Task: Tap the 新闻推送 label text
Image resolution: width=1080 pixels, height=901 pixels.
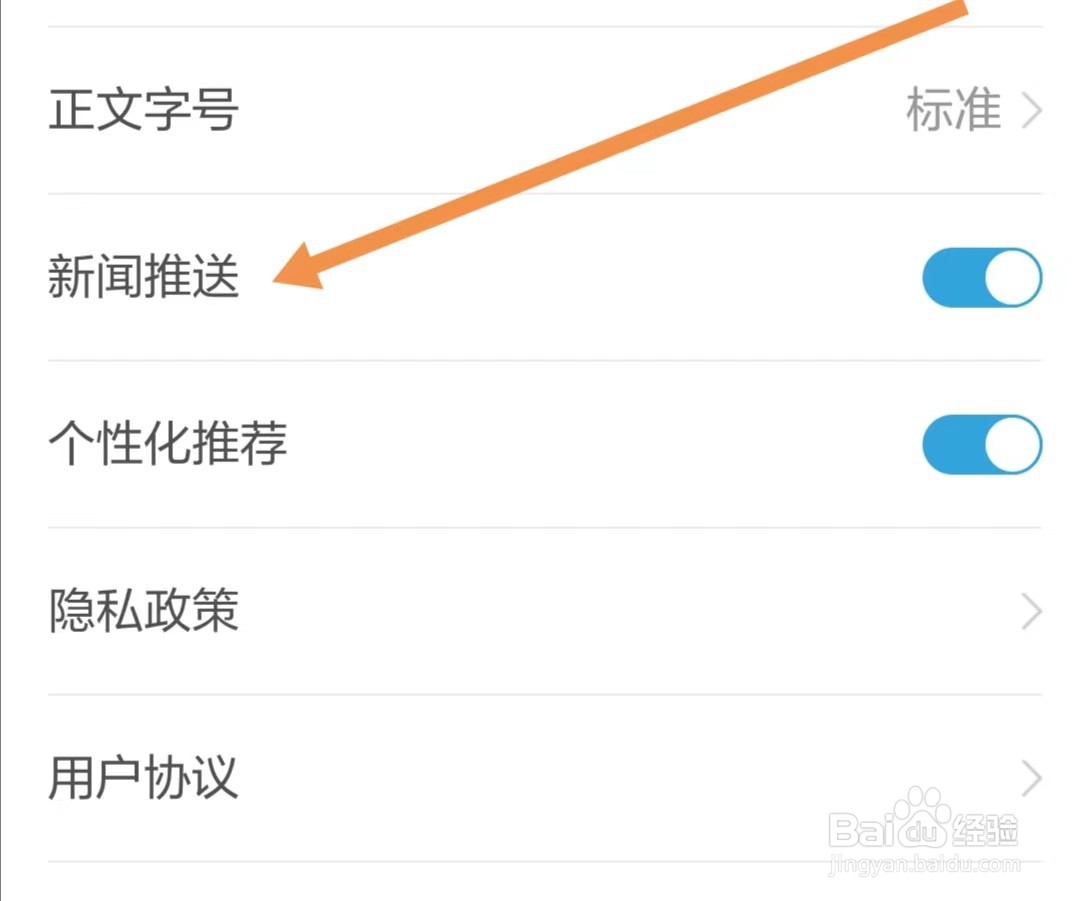Action: (144, 276)
